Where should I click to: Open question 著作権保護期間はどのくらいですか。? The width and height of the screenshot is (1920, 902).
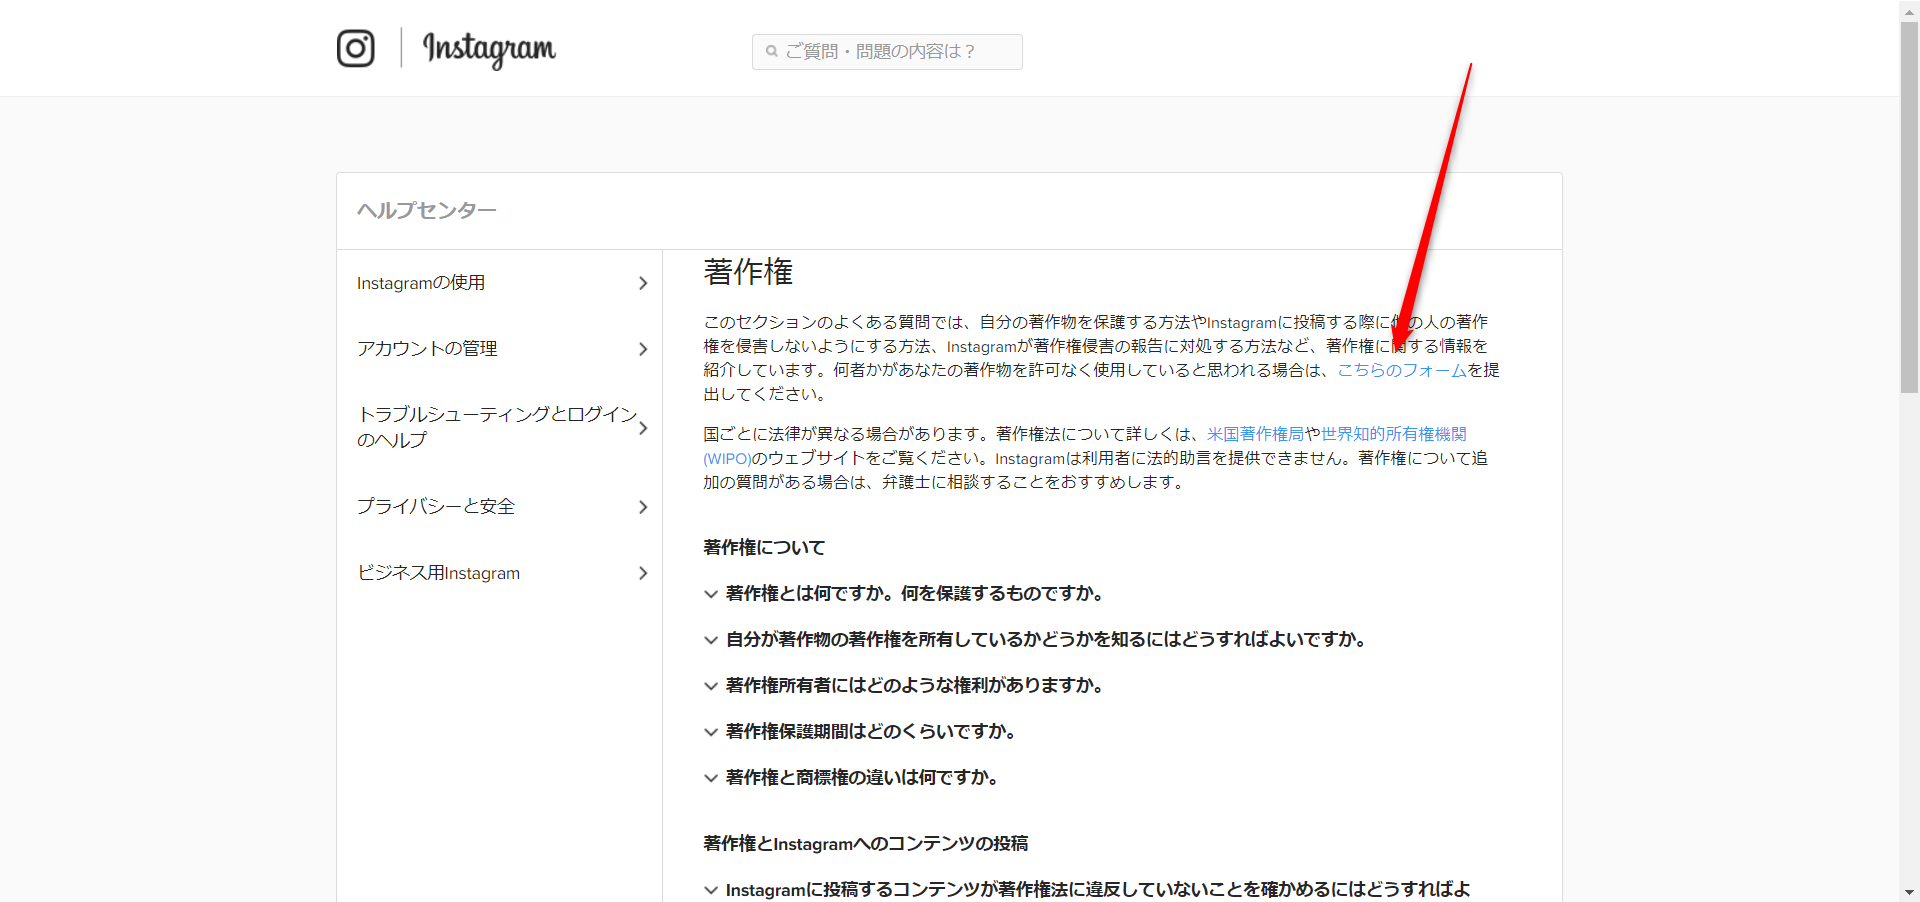tap(871, 732)
